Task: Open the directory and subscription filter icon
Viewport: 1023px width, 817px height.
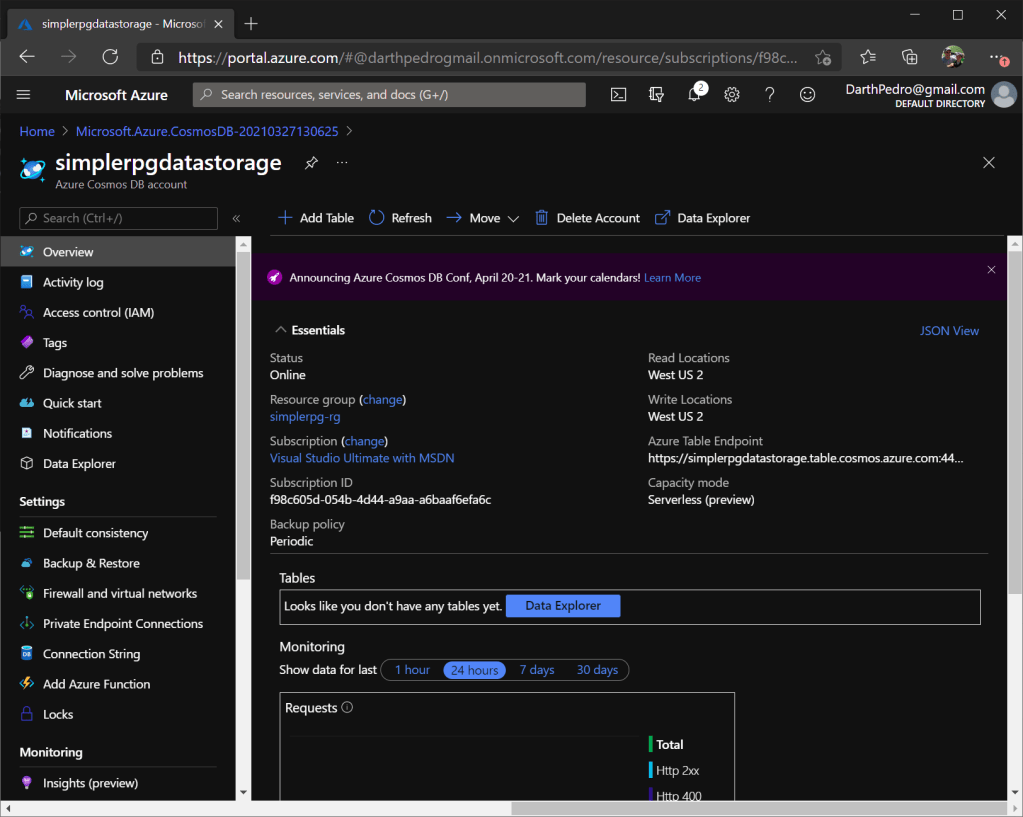Action: click(x=657, y=95)
